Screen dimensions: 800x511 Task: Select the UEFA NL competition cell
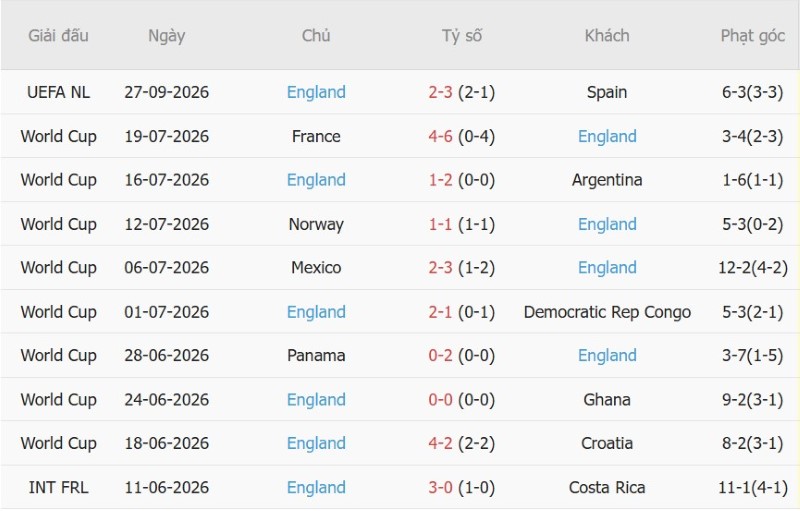tap(58, 92)
